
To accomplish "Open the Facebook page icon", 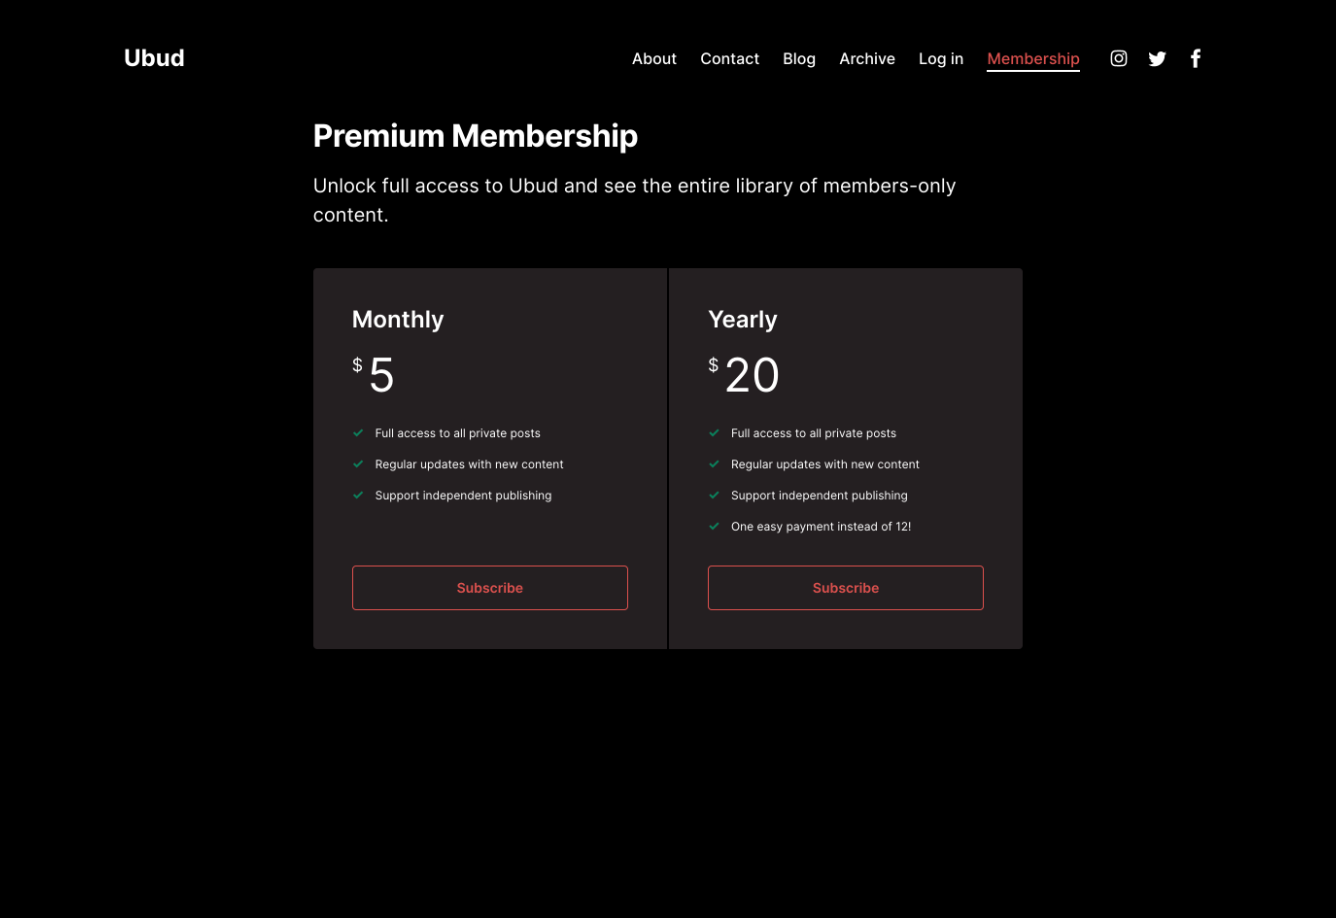I will tap(1195, 59).
